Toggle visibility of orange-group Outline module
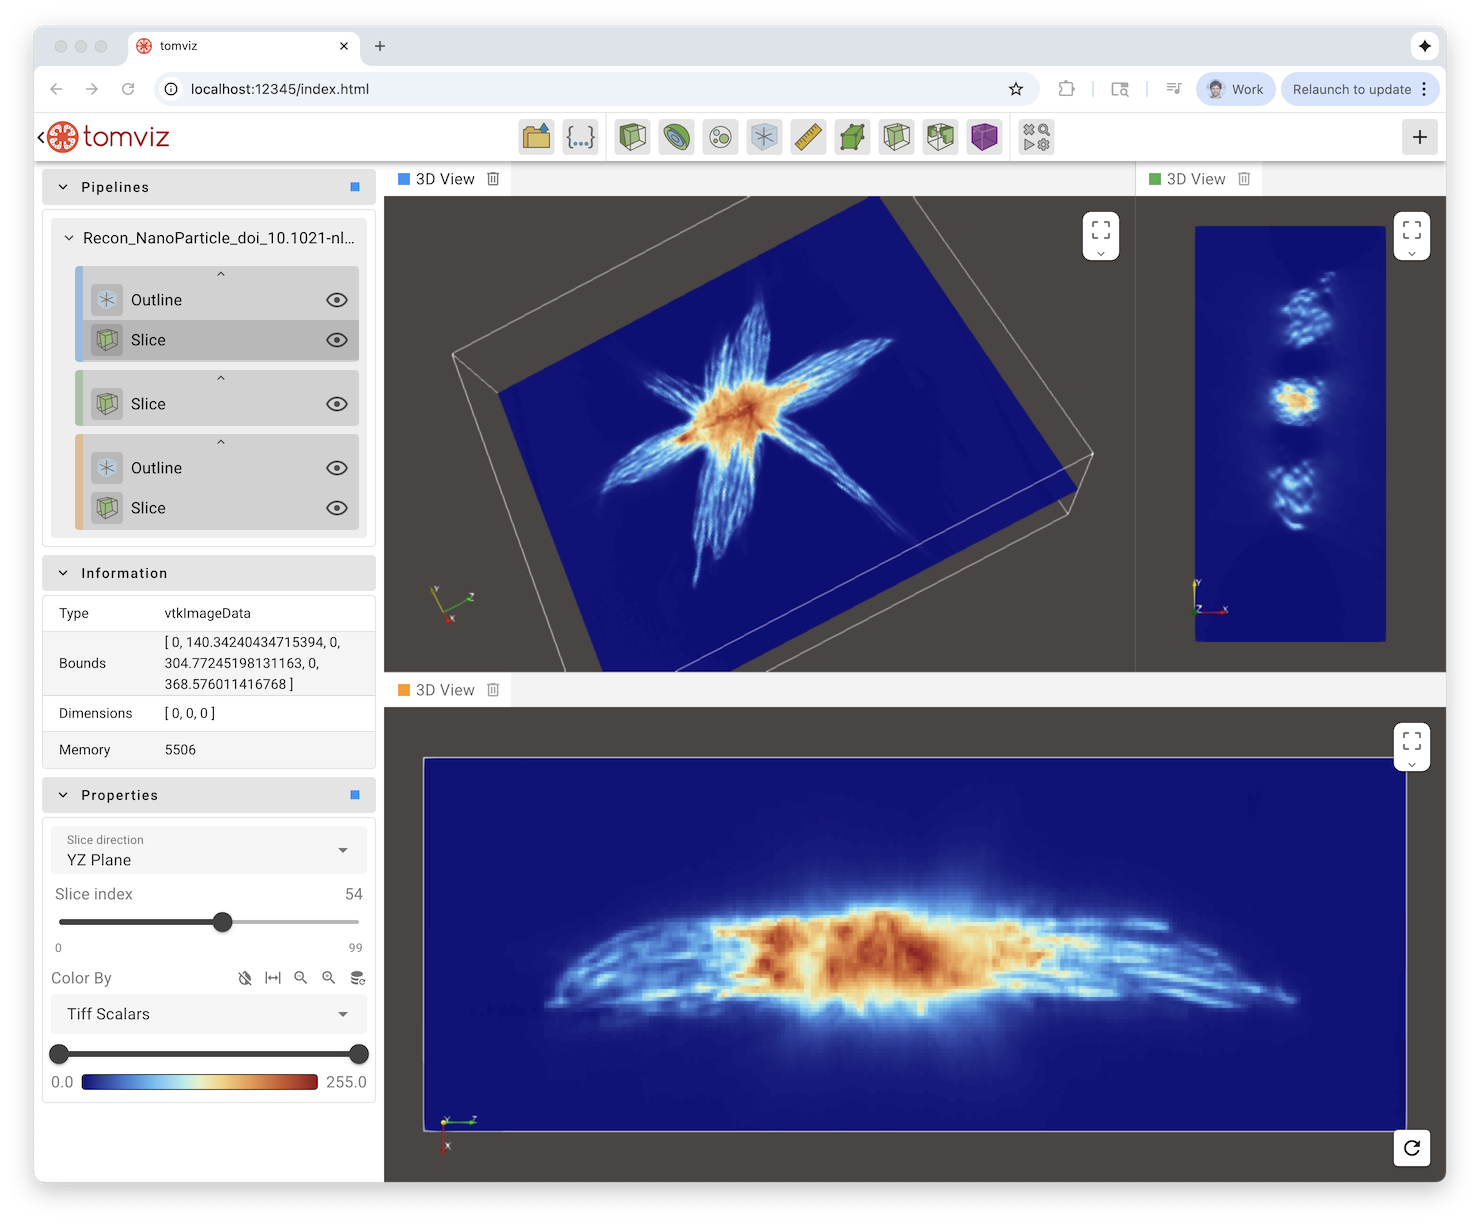 coord(337,468)
